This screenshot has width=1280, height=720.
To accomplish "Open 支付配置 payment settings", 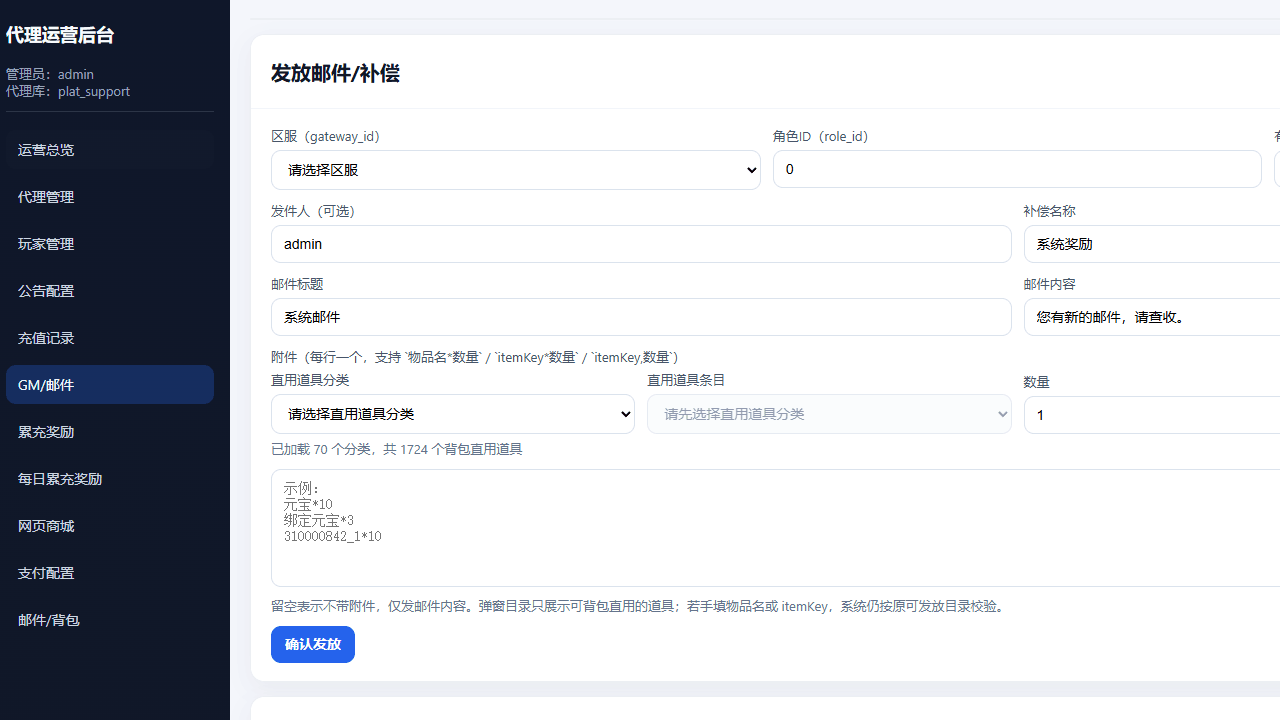I will [x=46, y=572].
